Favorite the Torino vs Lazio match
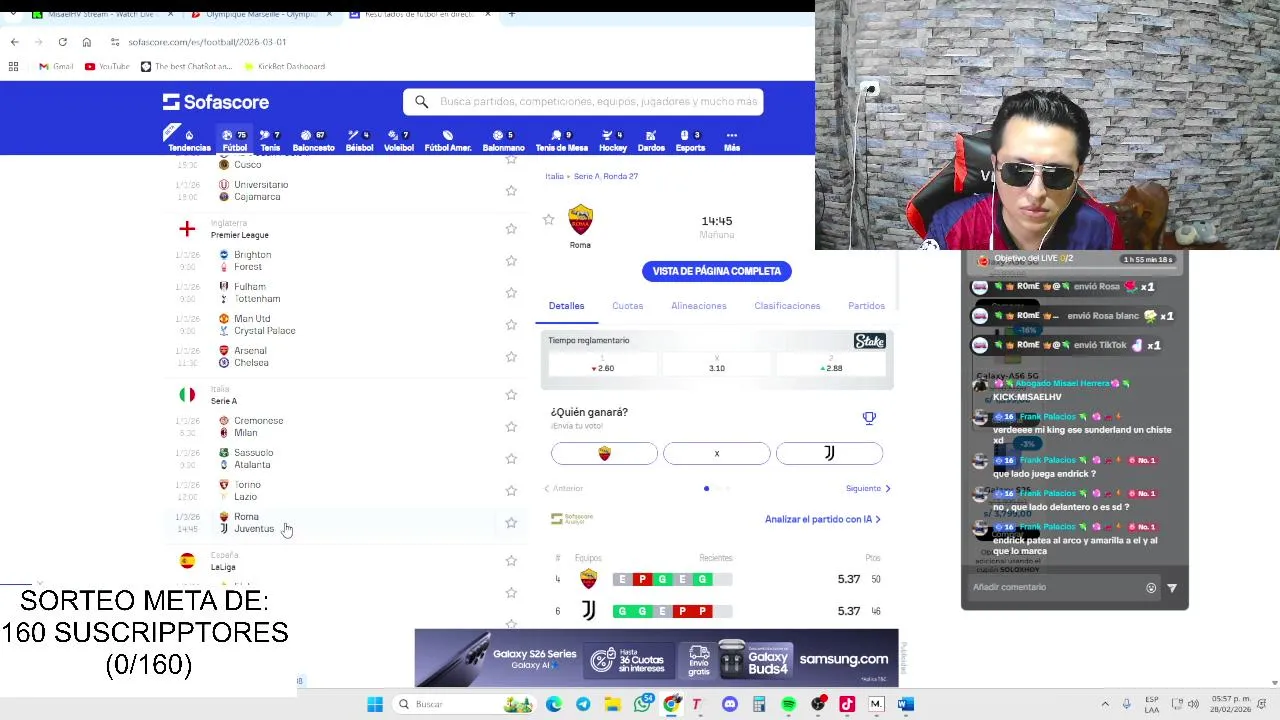The image size is (1280, 720). 511,491
